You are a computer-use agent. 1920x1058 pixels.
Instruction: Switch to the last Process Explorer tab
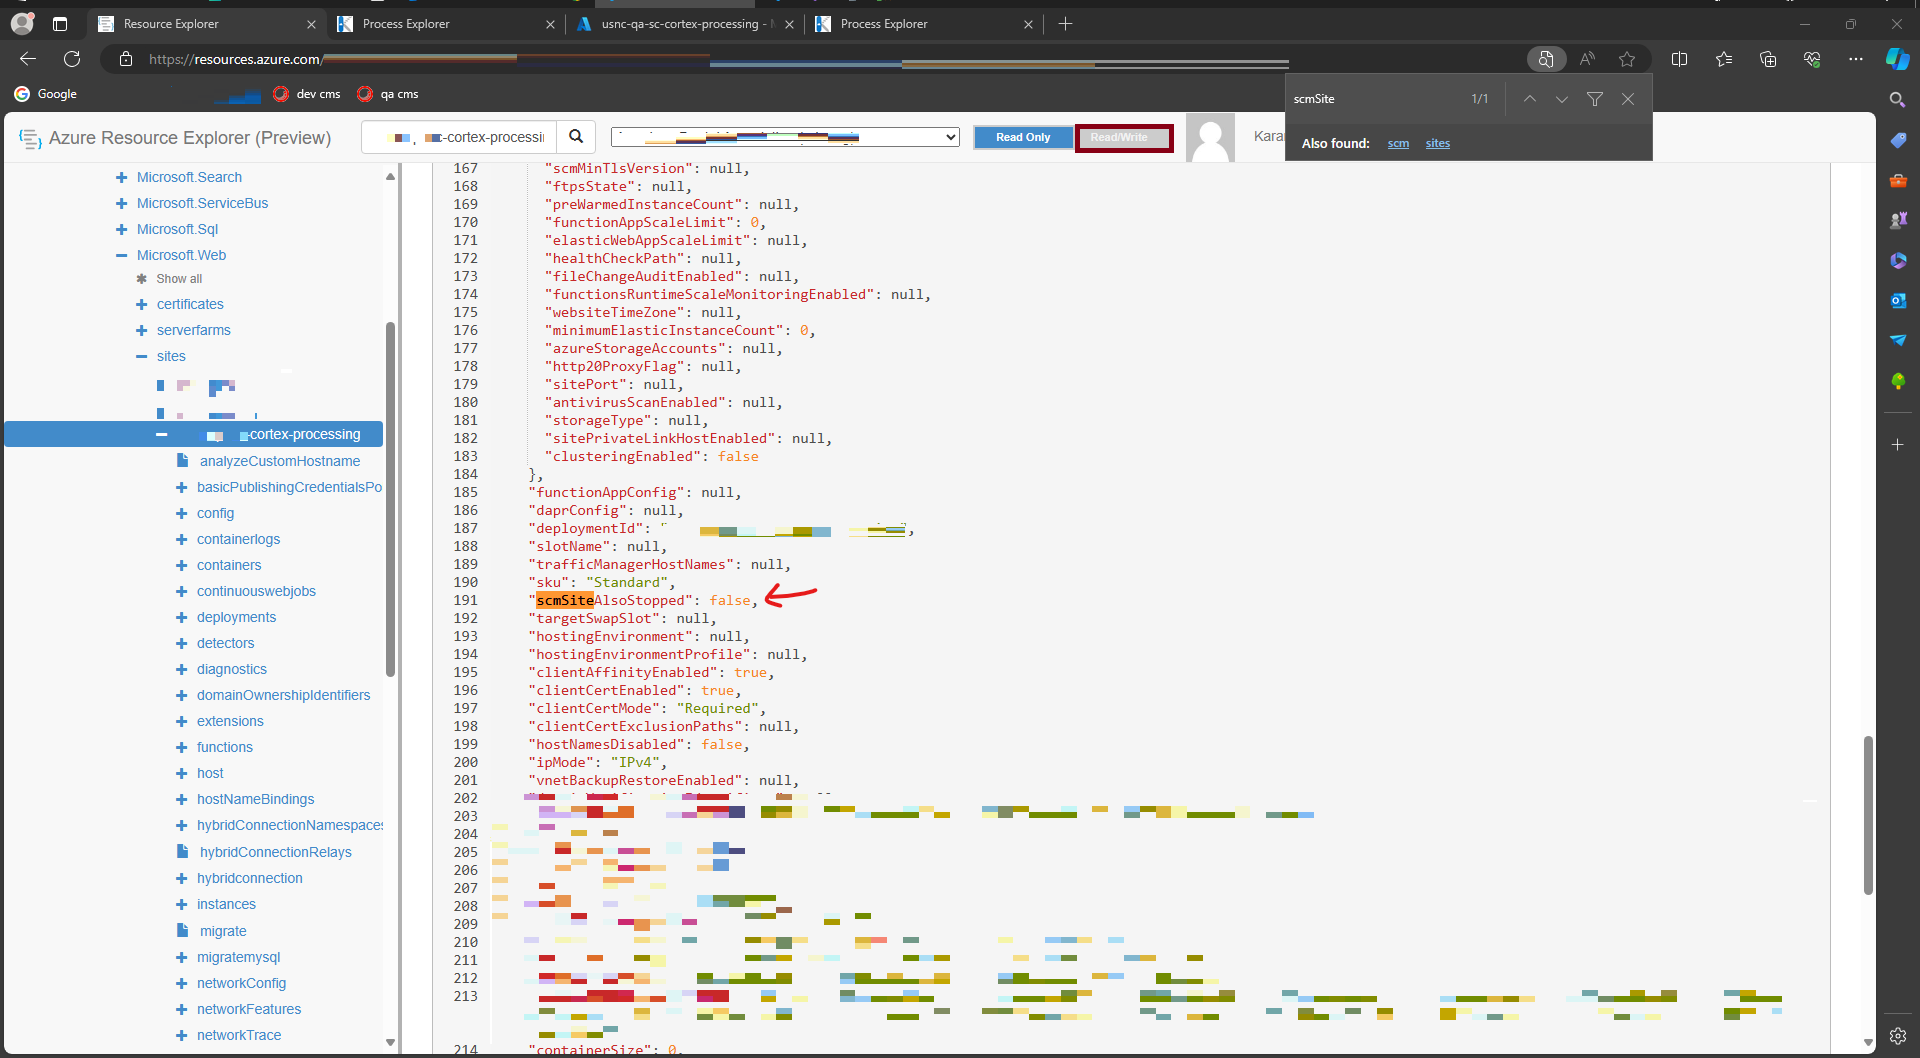[x=922, y=24]
